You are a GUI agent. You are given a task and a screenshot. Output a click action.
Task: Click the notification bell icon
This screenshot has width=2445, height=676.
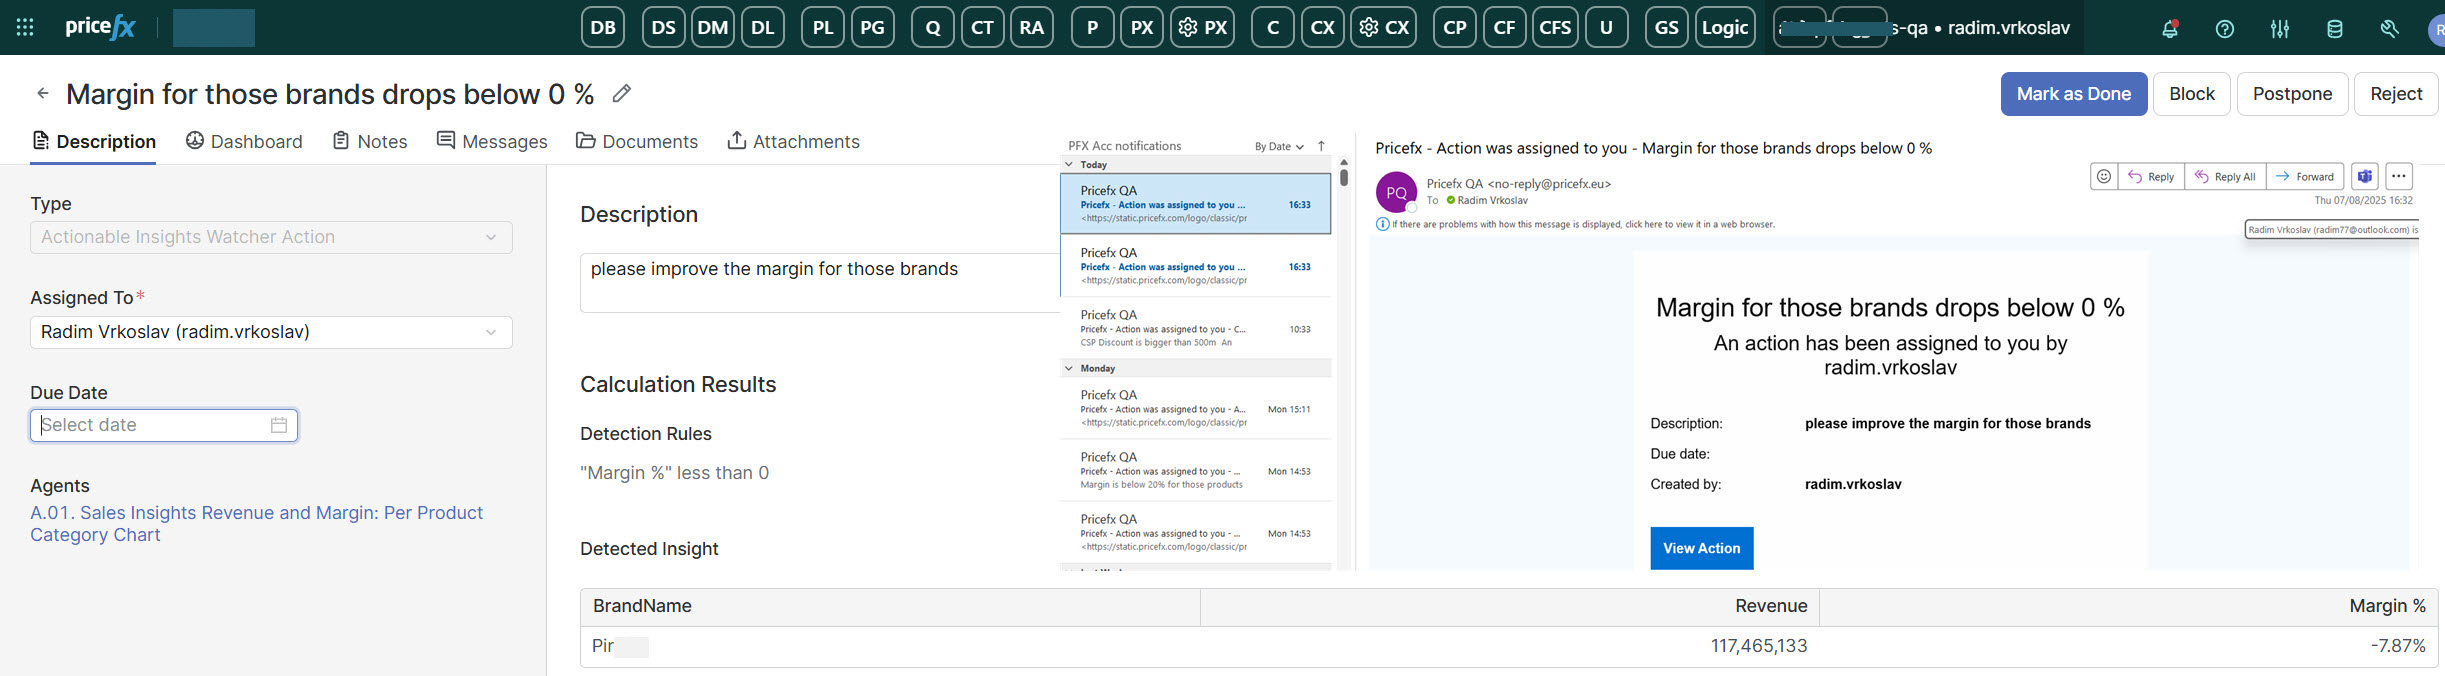pos(2169,29)
